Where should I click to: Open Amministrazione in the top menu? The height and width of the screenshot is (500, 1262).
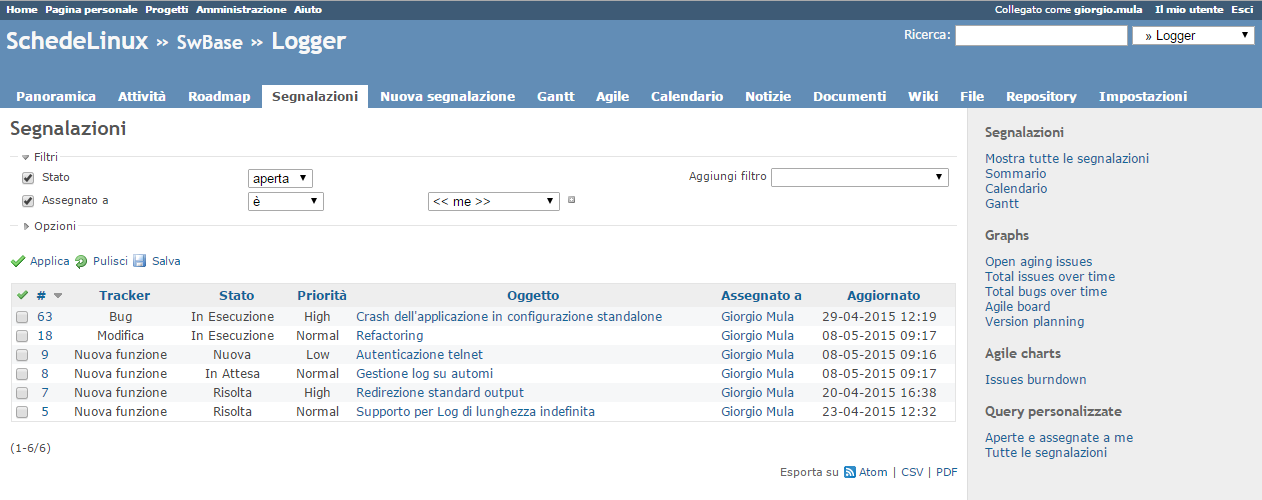(x=241, y=9)
